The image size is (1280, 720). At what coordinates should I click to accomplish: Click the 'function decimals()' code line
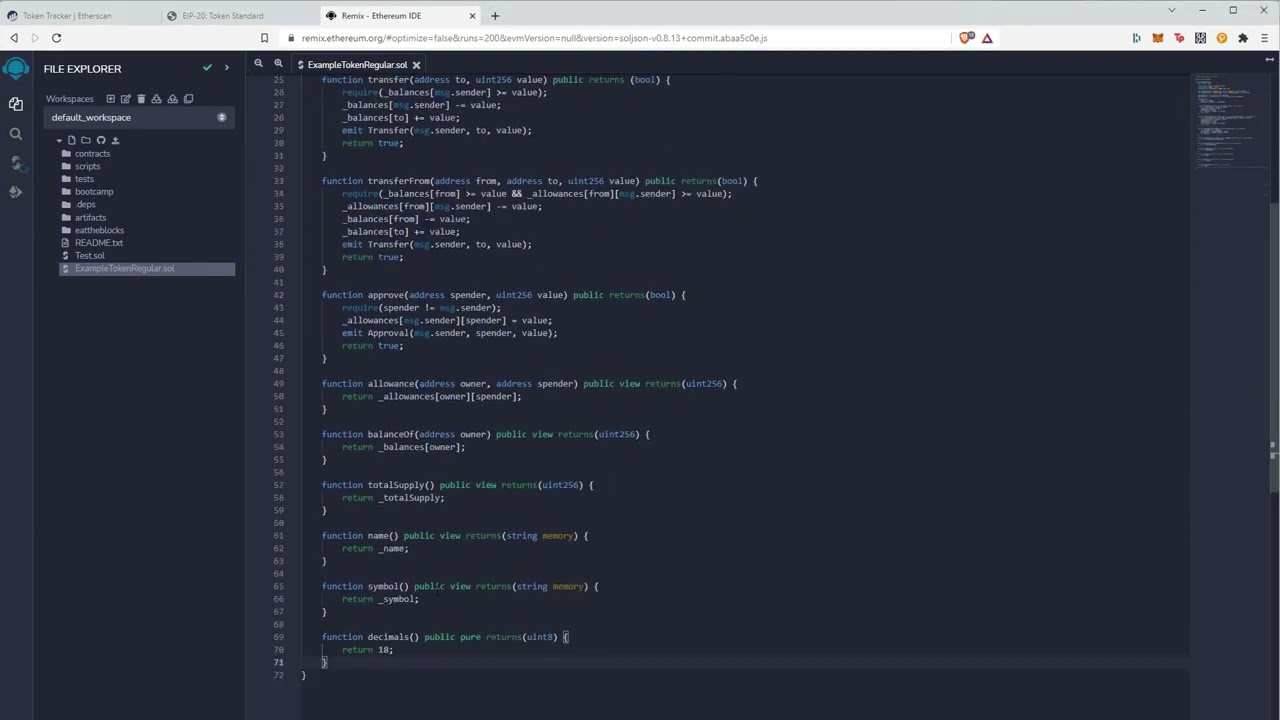click(x=445, y=637)
